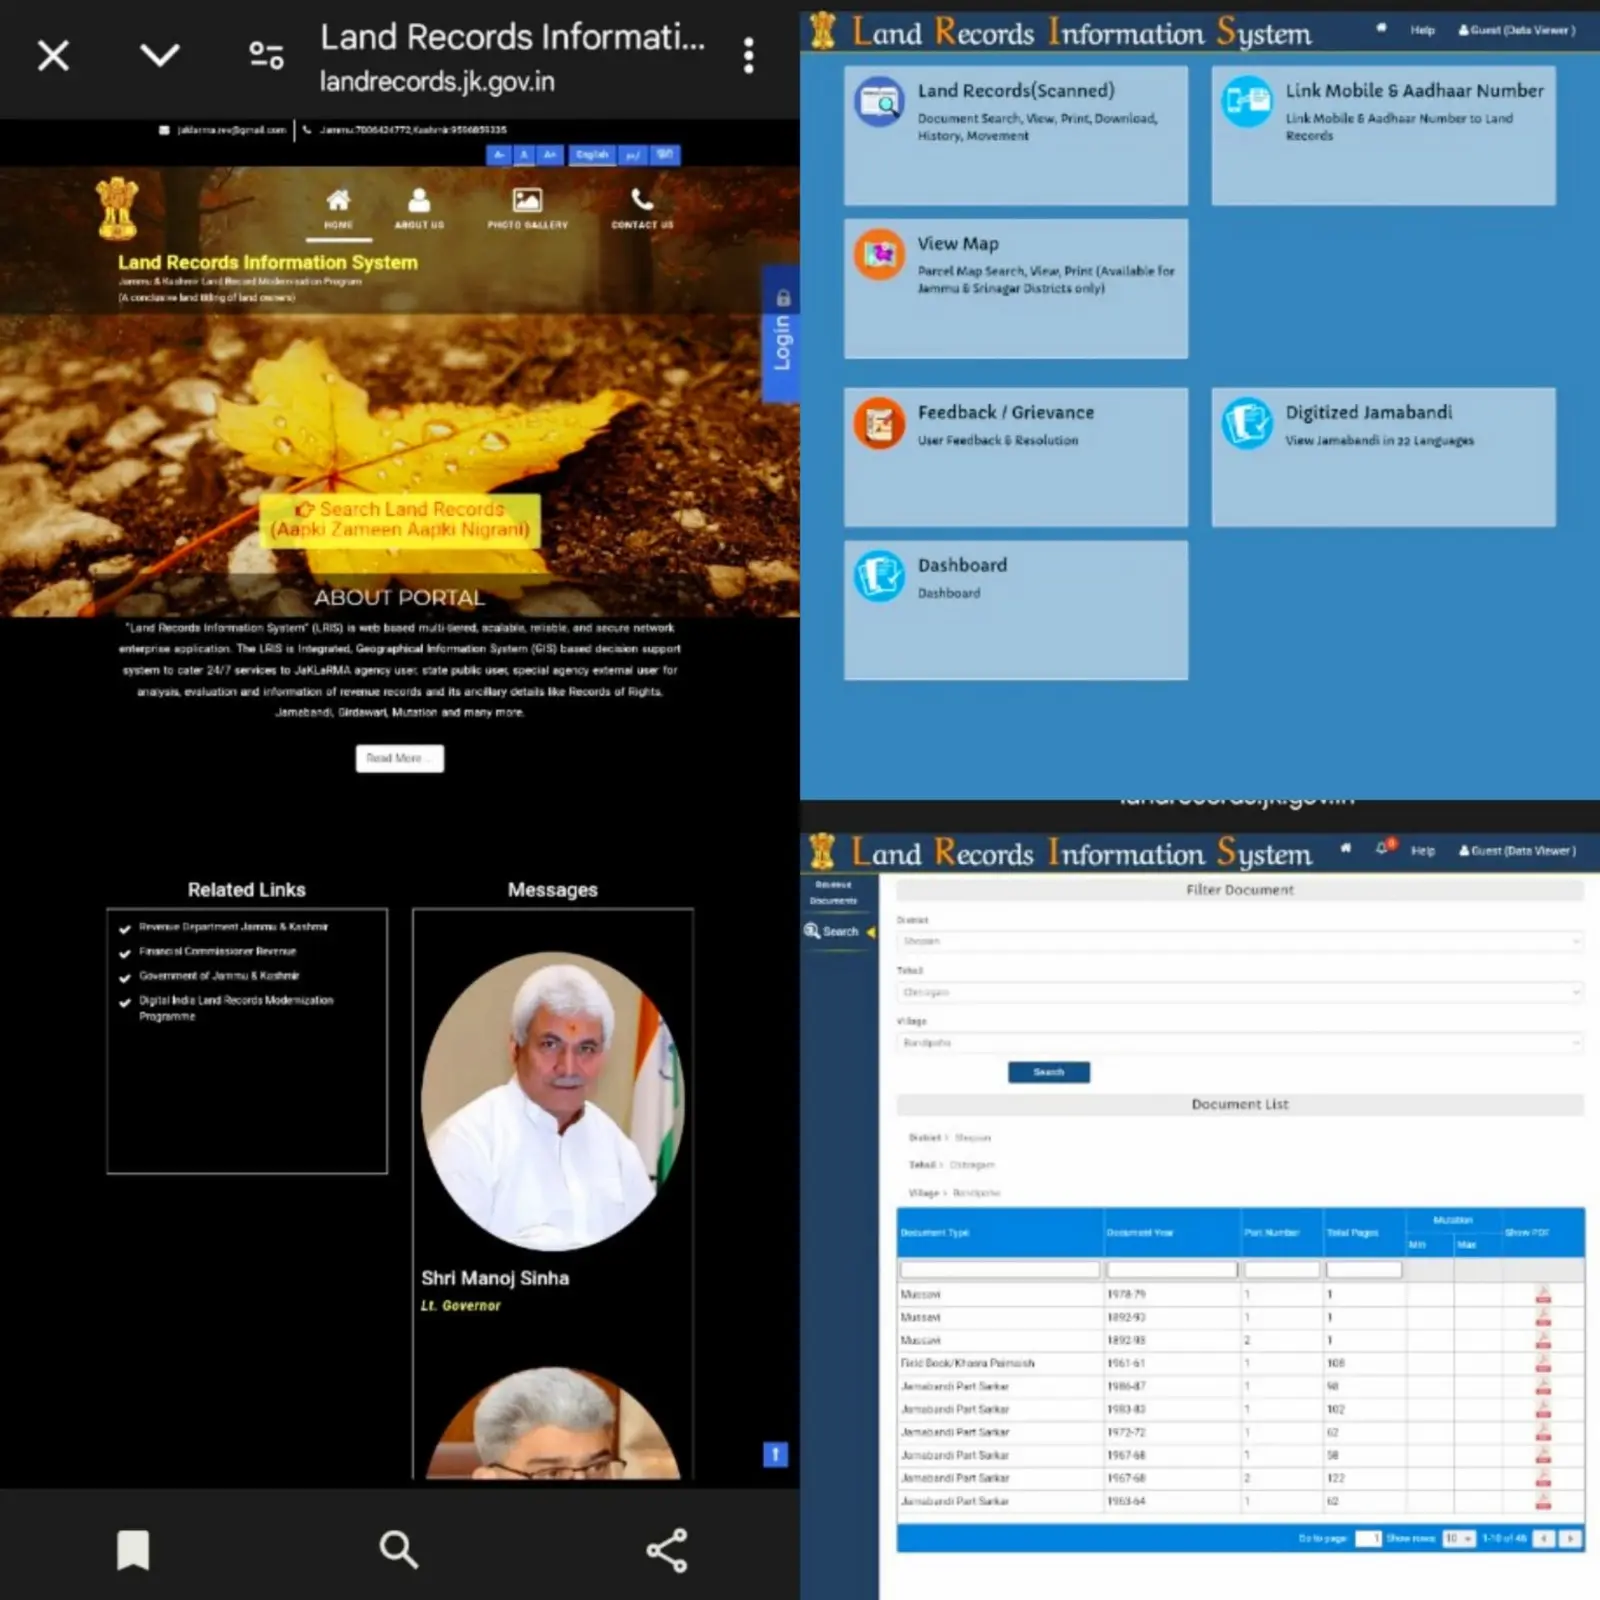Open the Land Records(Scanned) tile
Screen dimensions: 1600x1600
pos(1016,136)
